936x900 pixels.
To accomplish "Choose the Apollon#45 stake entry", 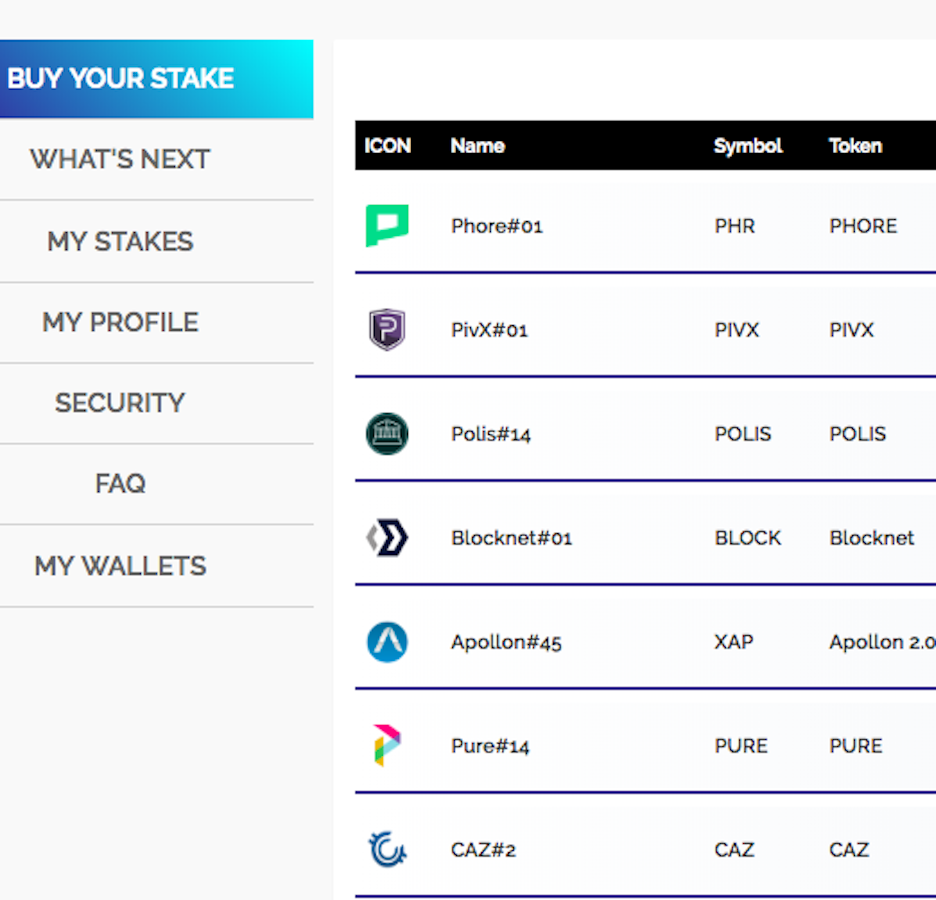I will click(506, 642).
